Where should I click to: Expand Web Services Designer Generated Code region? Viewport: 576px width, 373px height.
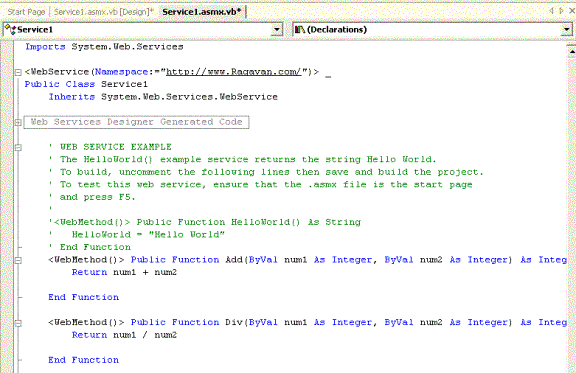(x=18, y=122)
